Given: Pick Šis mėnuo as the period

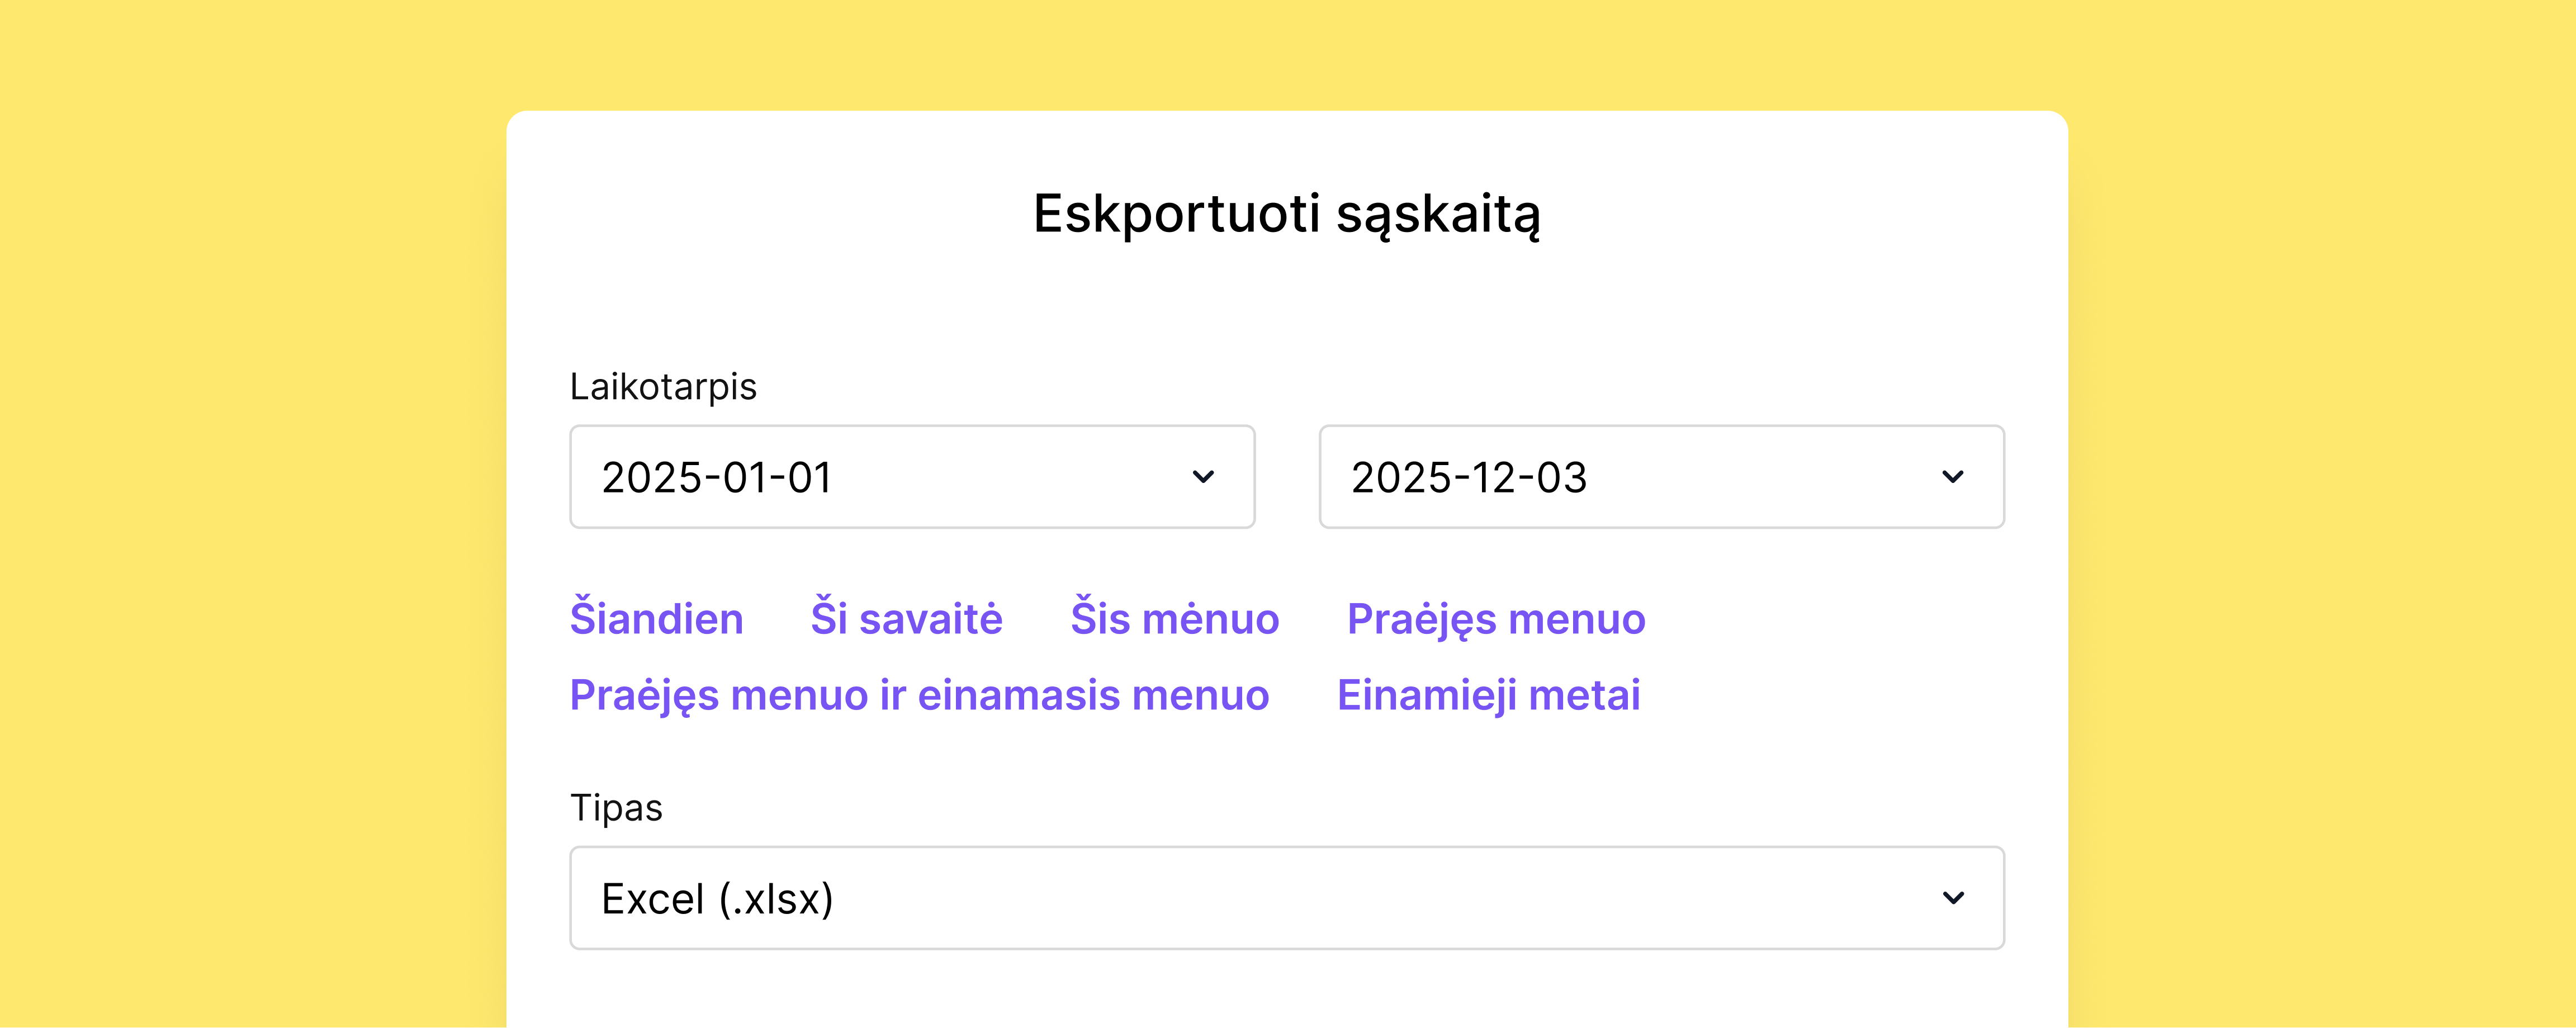Looking at the screenshot, I should coord(1174,619).
